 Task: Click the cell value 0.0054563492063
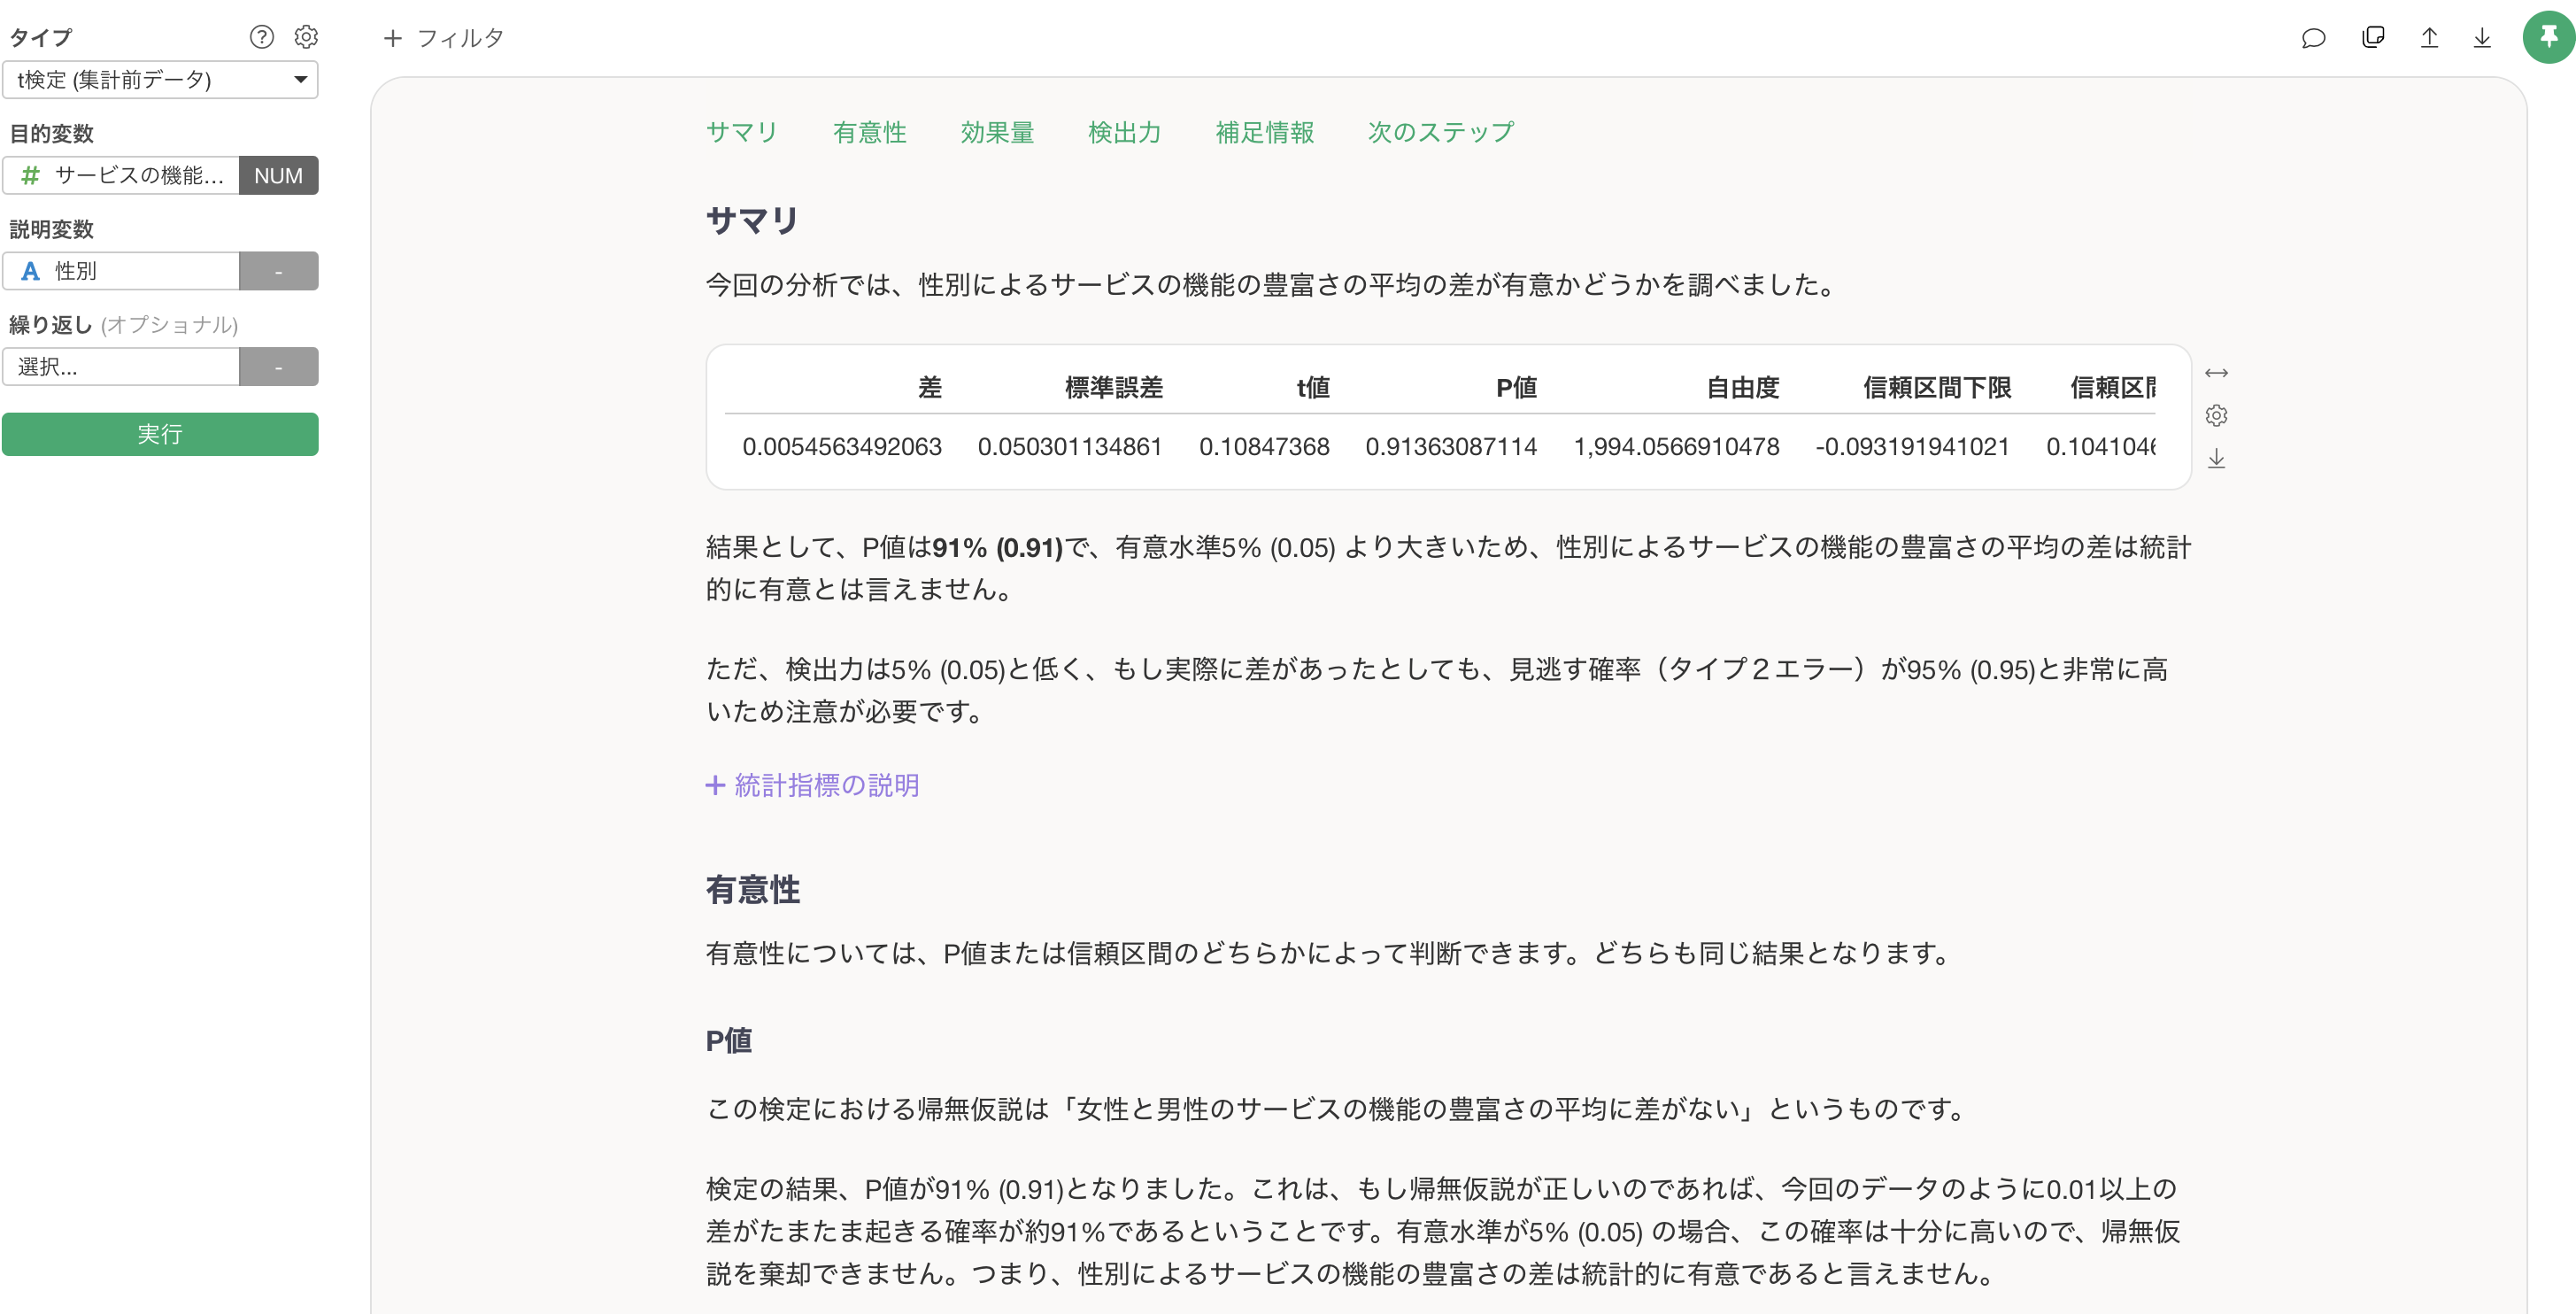[842, 446]
